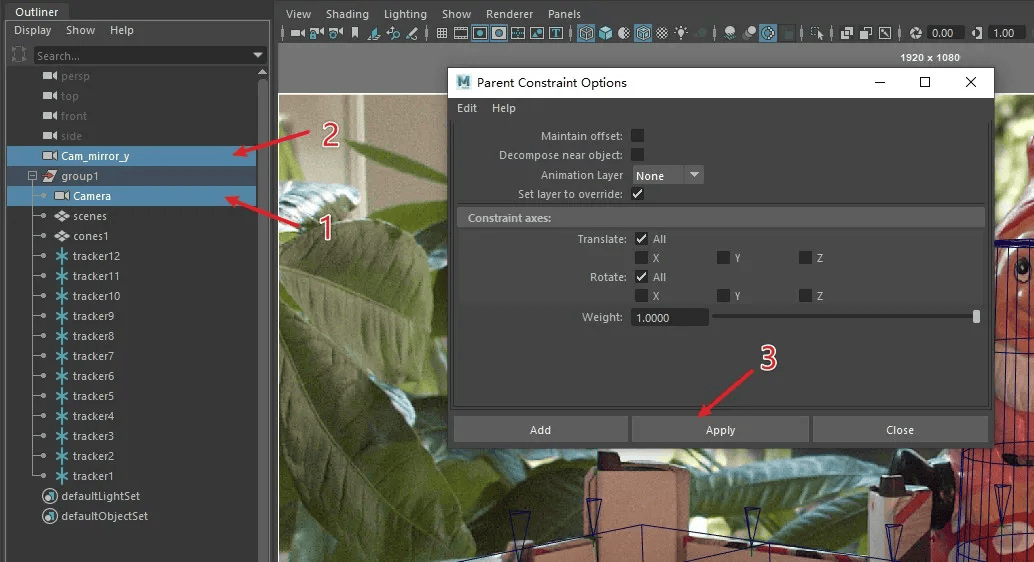Screen dimensions: 1034x562
Task: Click the camera icon beside Cam_mirror_y
Action: pos(49,156)
